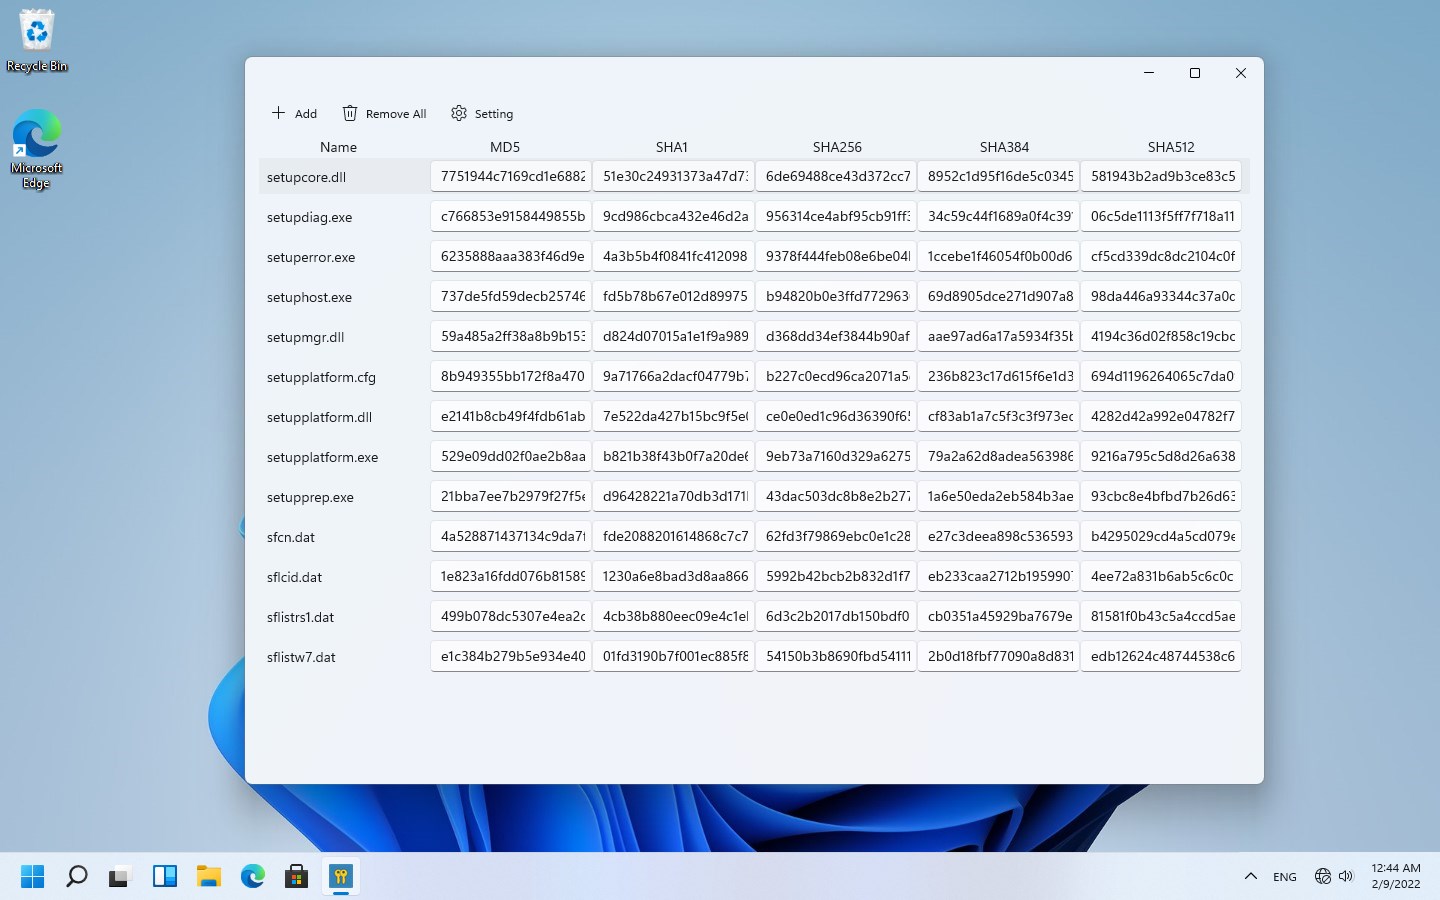
Task: Click the SHA512 field for sflistw7.dat
Action: click(1161, 656)
